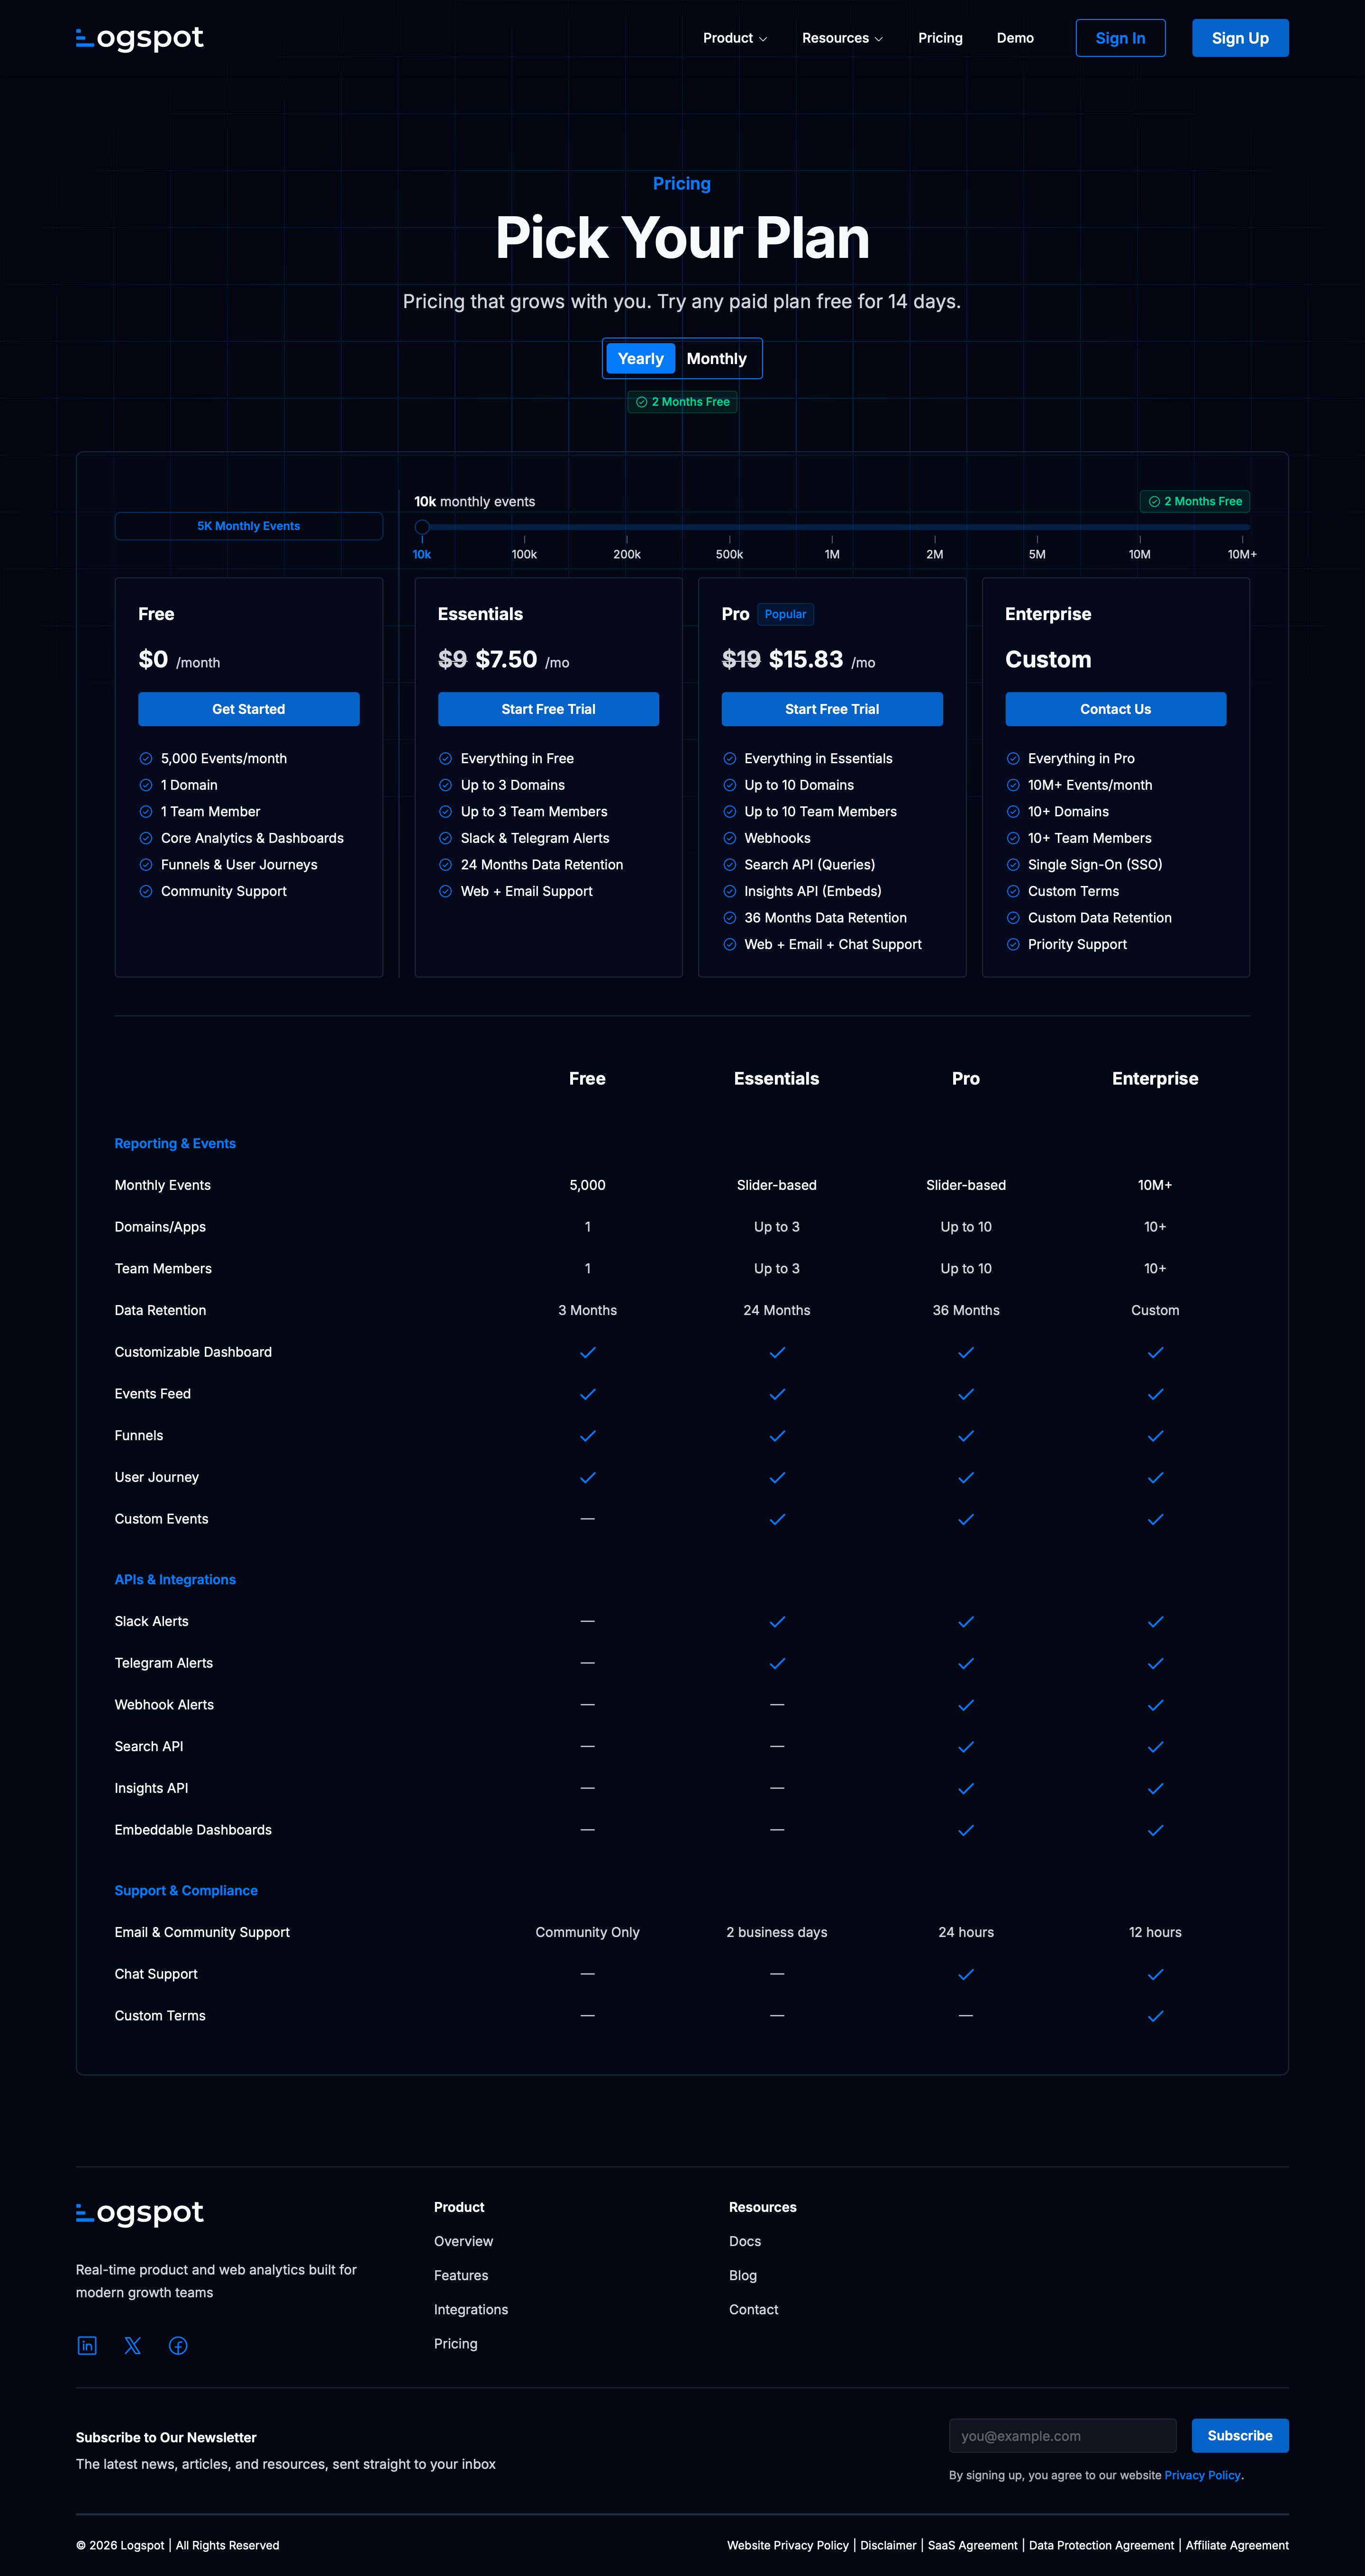Start Free Trial for Pro plan
The height and width of the screenshot is (2576, 1365).
[x=832, y=709]
